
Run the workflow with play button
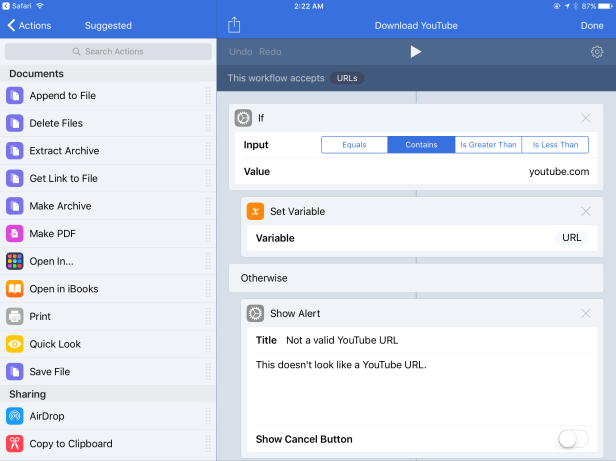(x=416, y=52)
